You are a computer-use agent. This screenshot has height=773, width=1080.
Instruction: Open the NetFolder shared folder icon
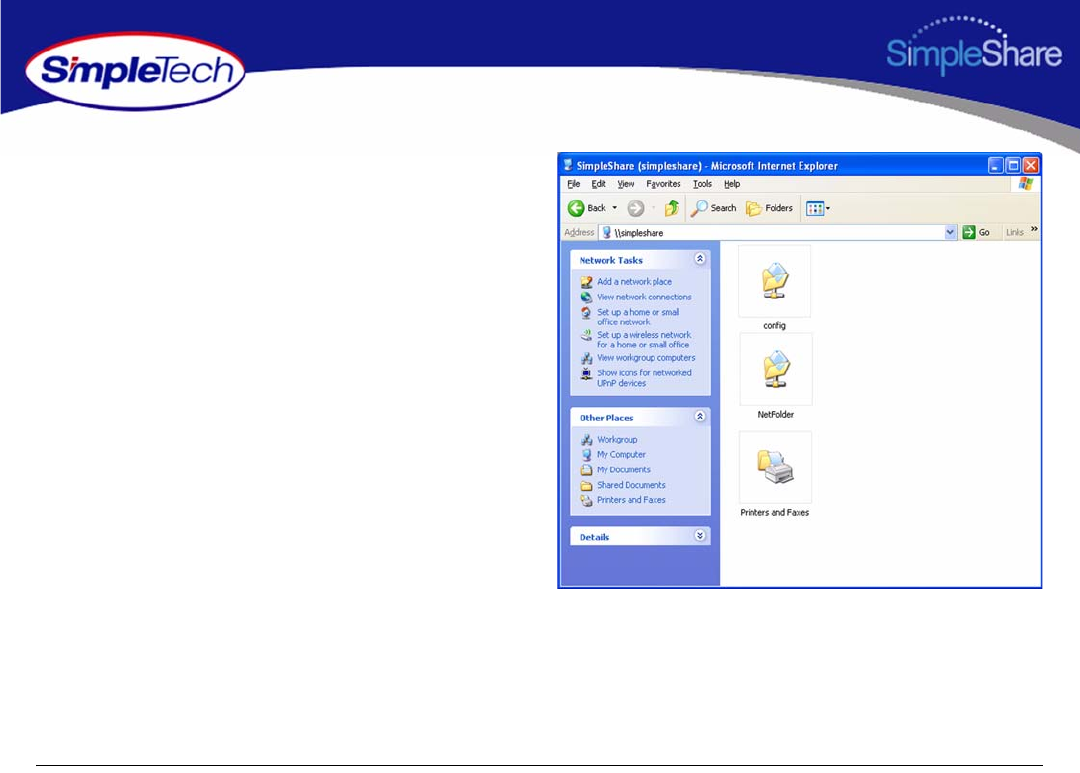coord(775,370)
